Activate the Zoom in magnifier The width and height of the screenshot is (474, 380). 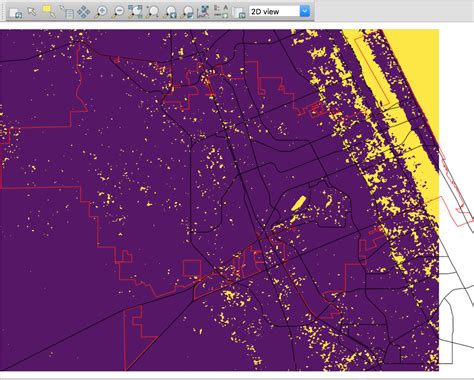(x=101, y=12)
